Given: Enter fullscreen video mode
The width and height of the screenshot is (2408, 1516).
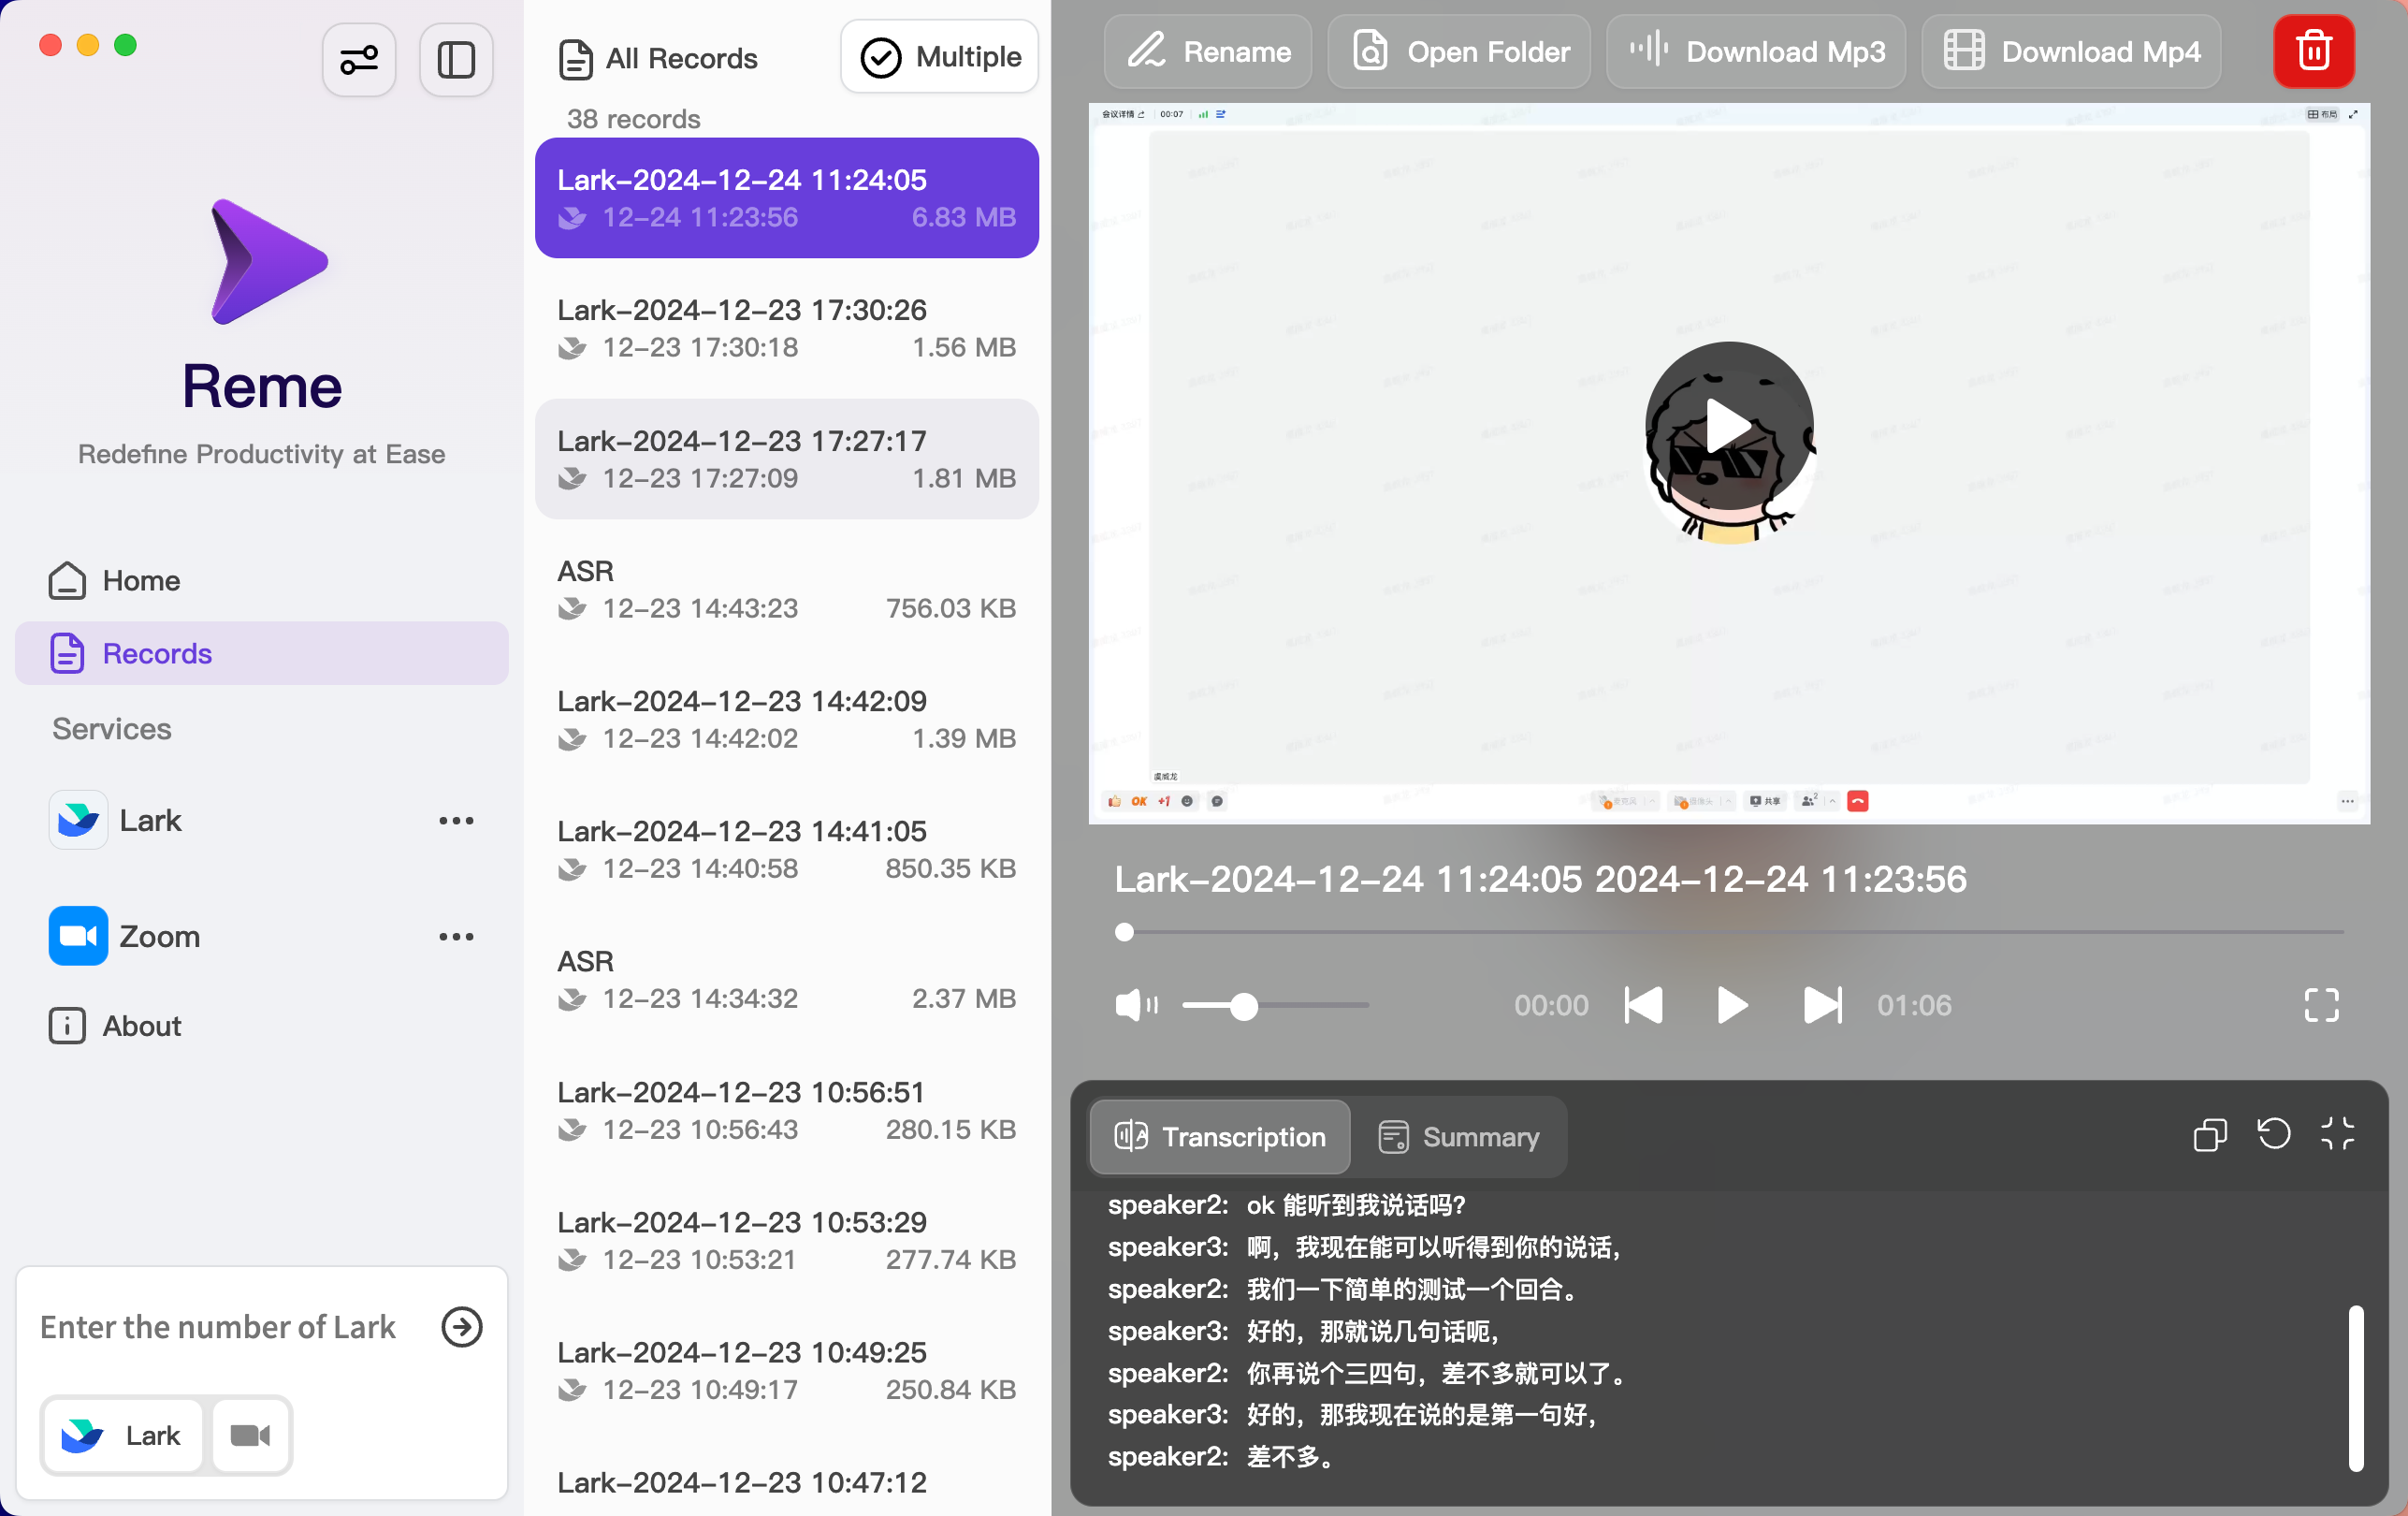Looking at the screenshot, I should pyautogui.click(x=2320, y=1004).
